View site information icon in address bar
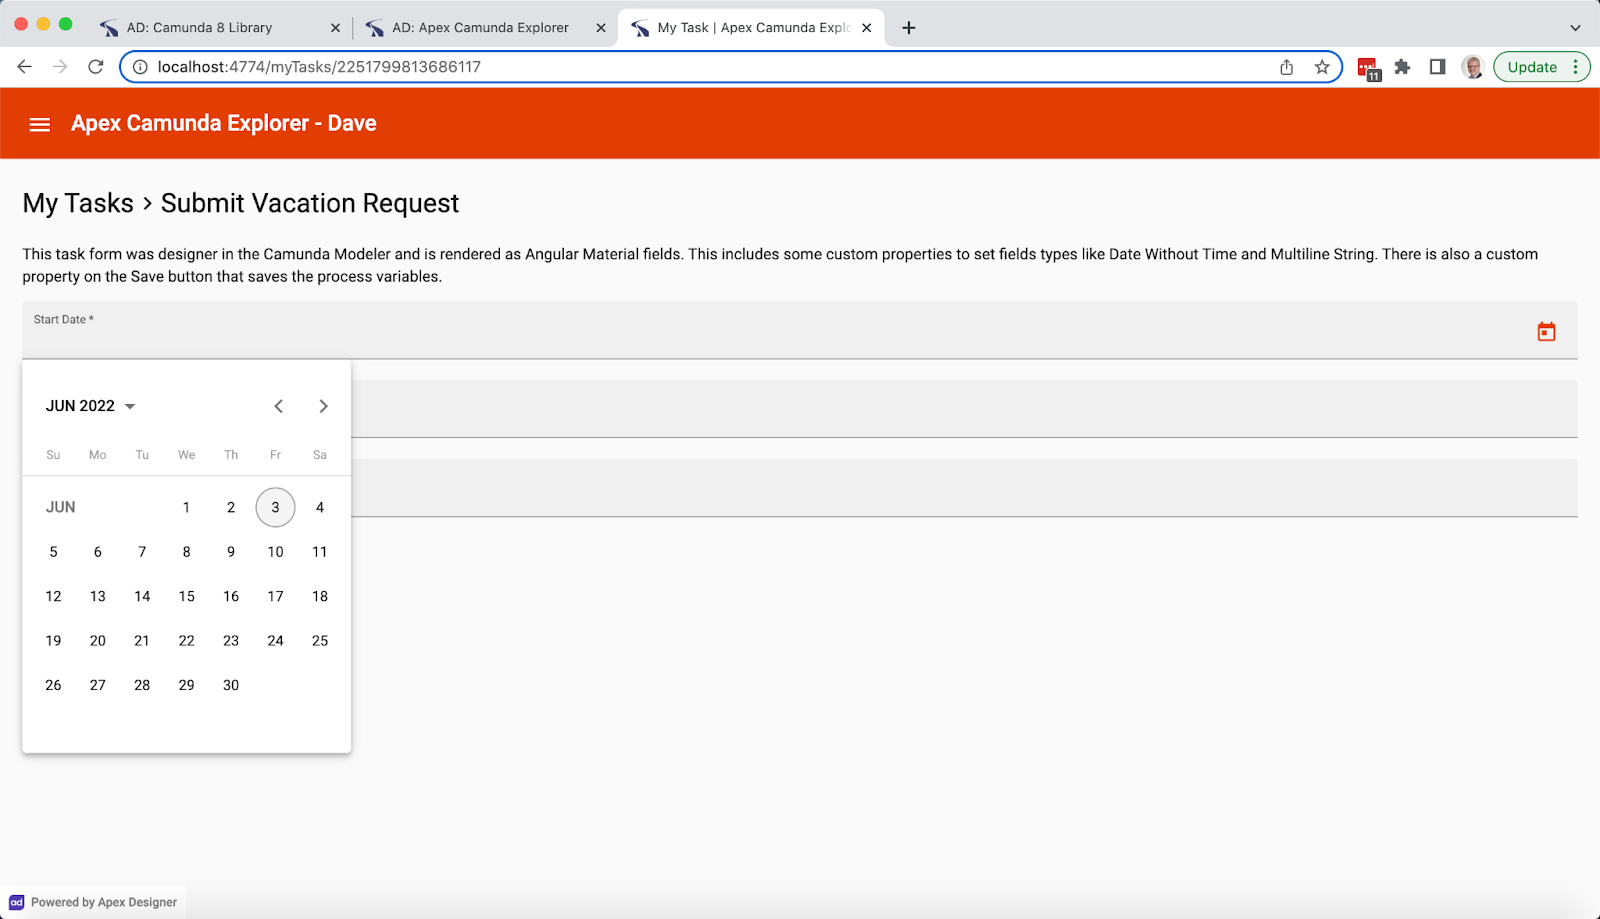1600x919 pixels. pyautogui.click(x=141, y=67)
